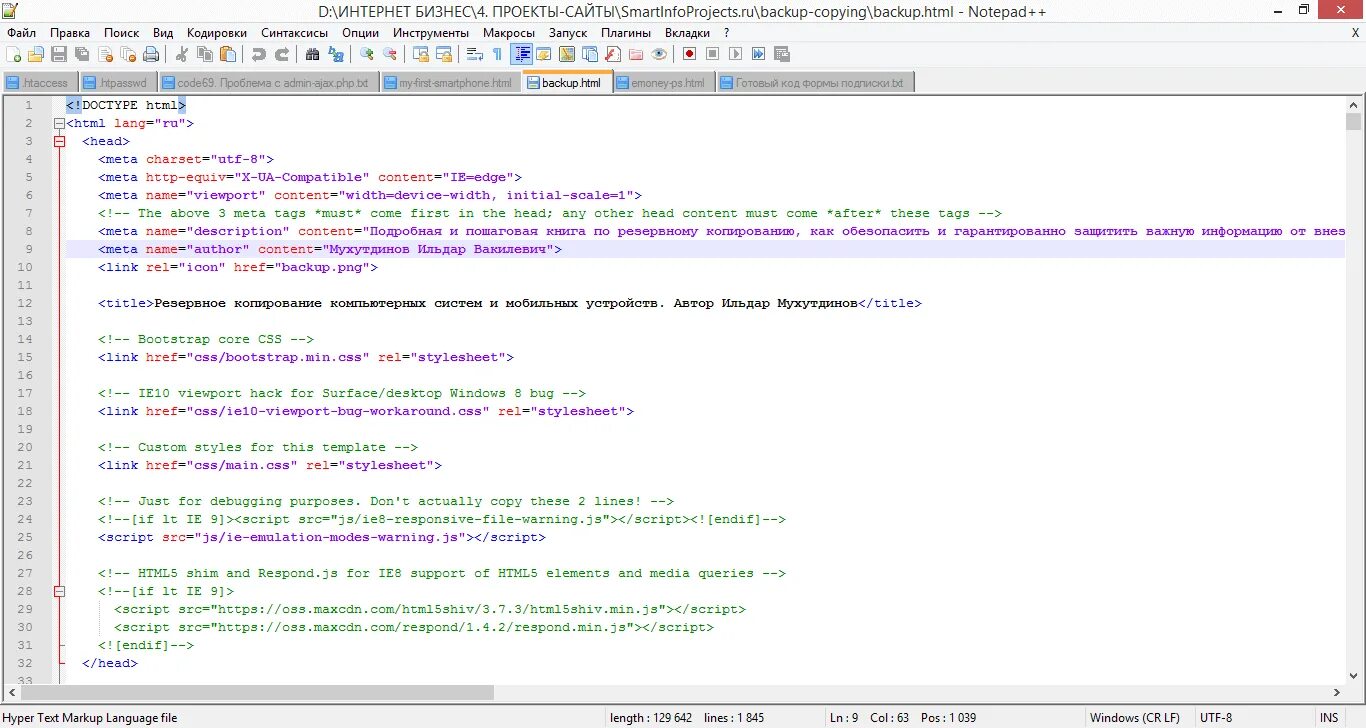Image resolution: width=1366 pixels, height=728 pixels.
Task: Switch to code69 admin-ajax.php.txt tab
Action: [267, 83]
